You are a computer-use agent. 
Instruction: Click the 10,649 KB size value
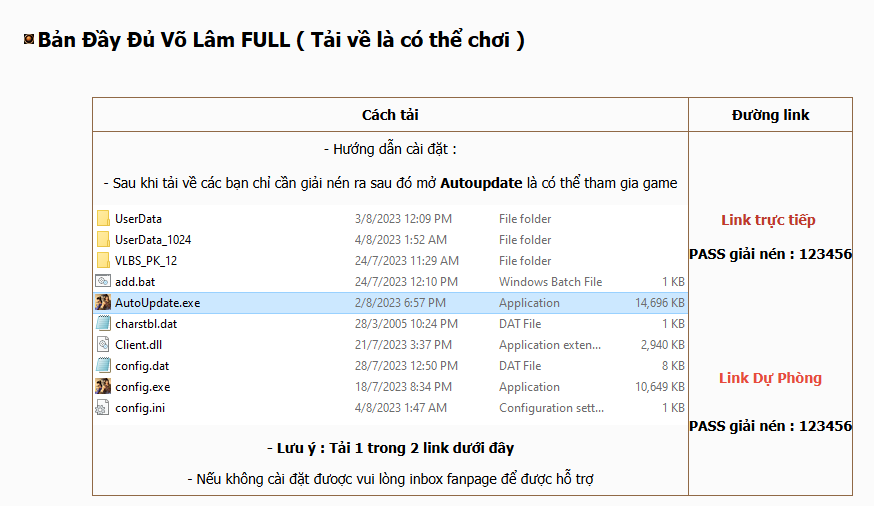(660, 387)
